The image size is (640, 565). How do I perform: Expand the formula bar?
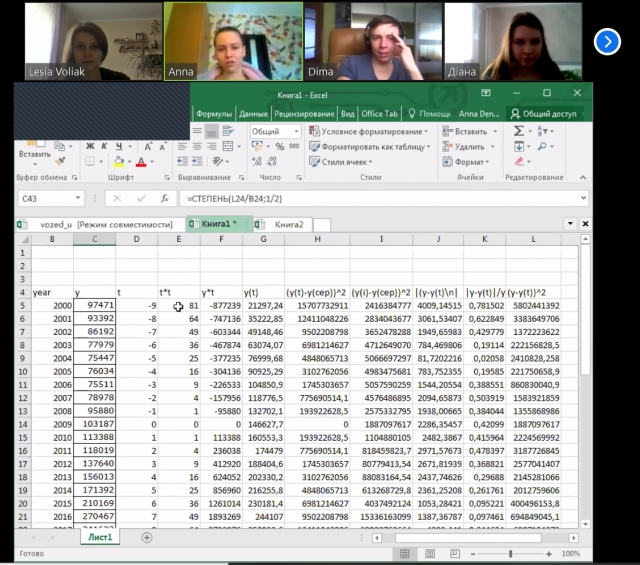[x=583, y=198]
